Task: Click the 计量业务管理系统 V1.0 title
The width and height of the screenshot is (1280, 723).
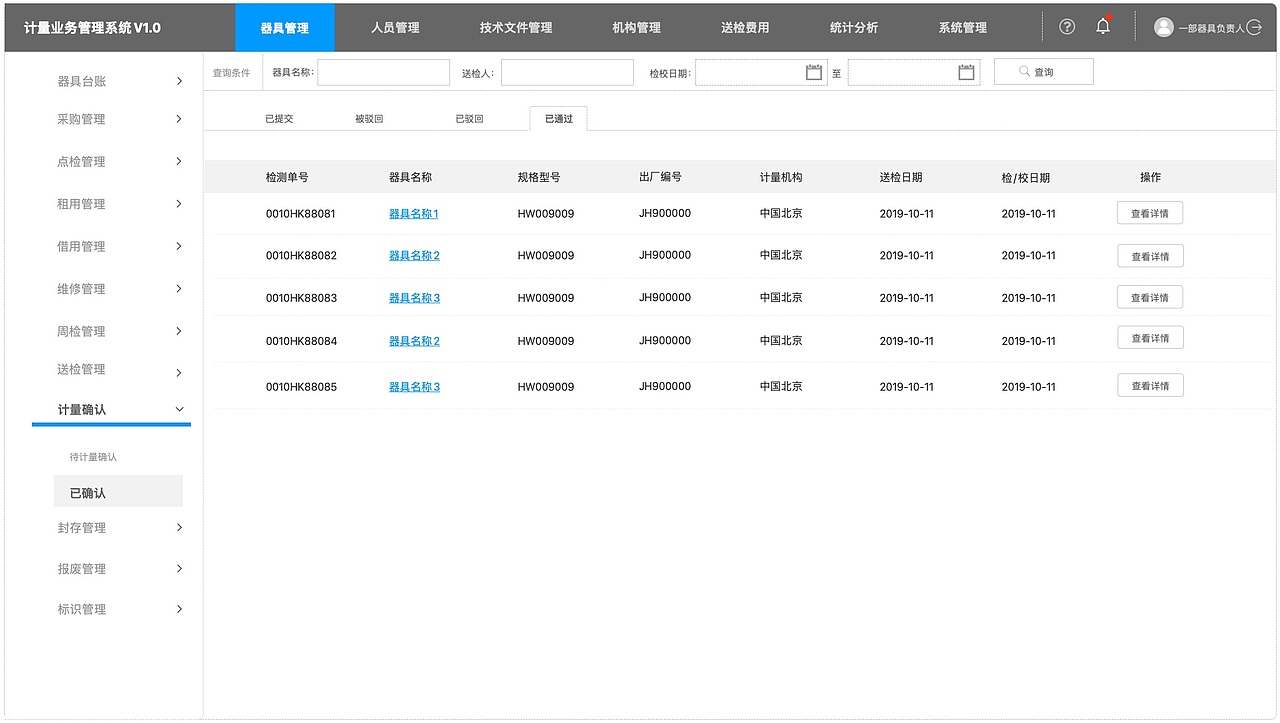Action: [92, 28]
